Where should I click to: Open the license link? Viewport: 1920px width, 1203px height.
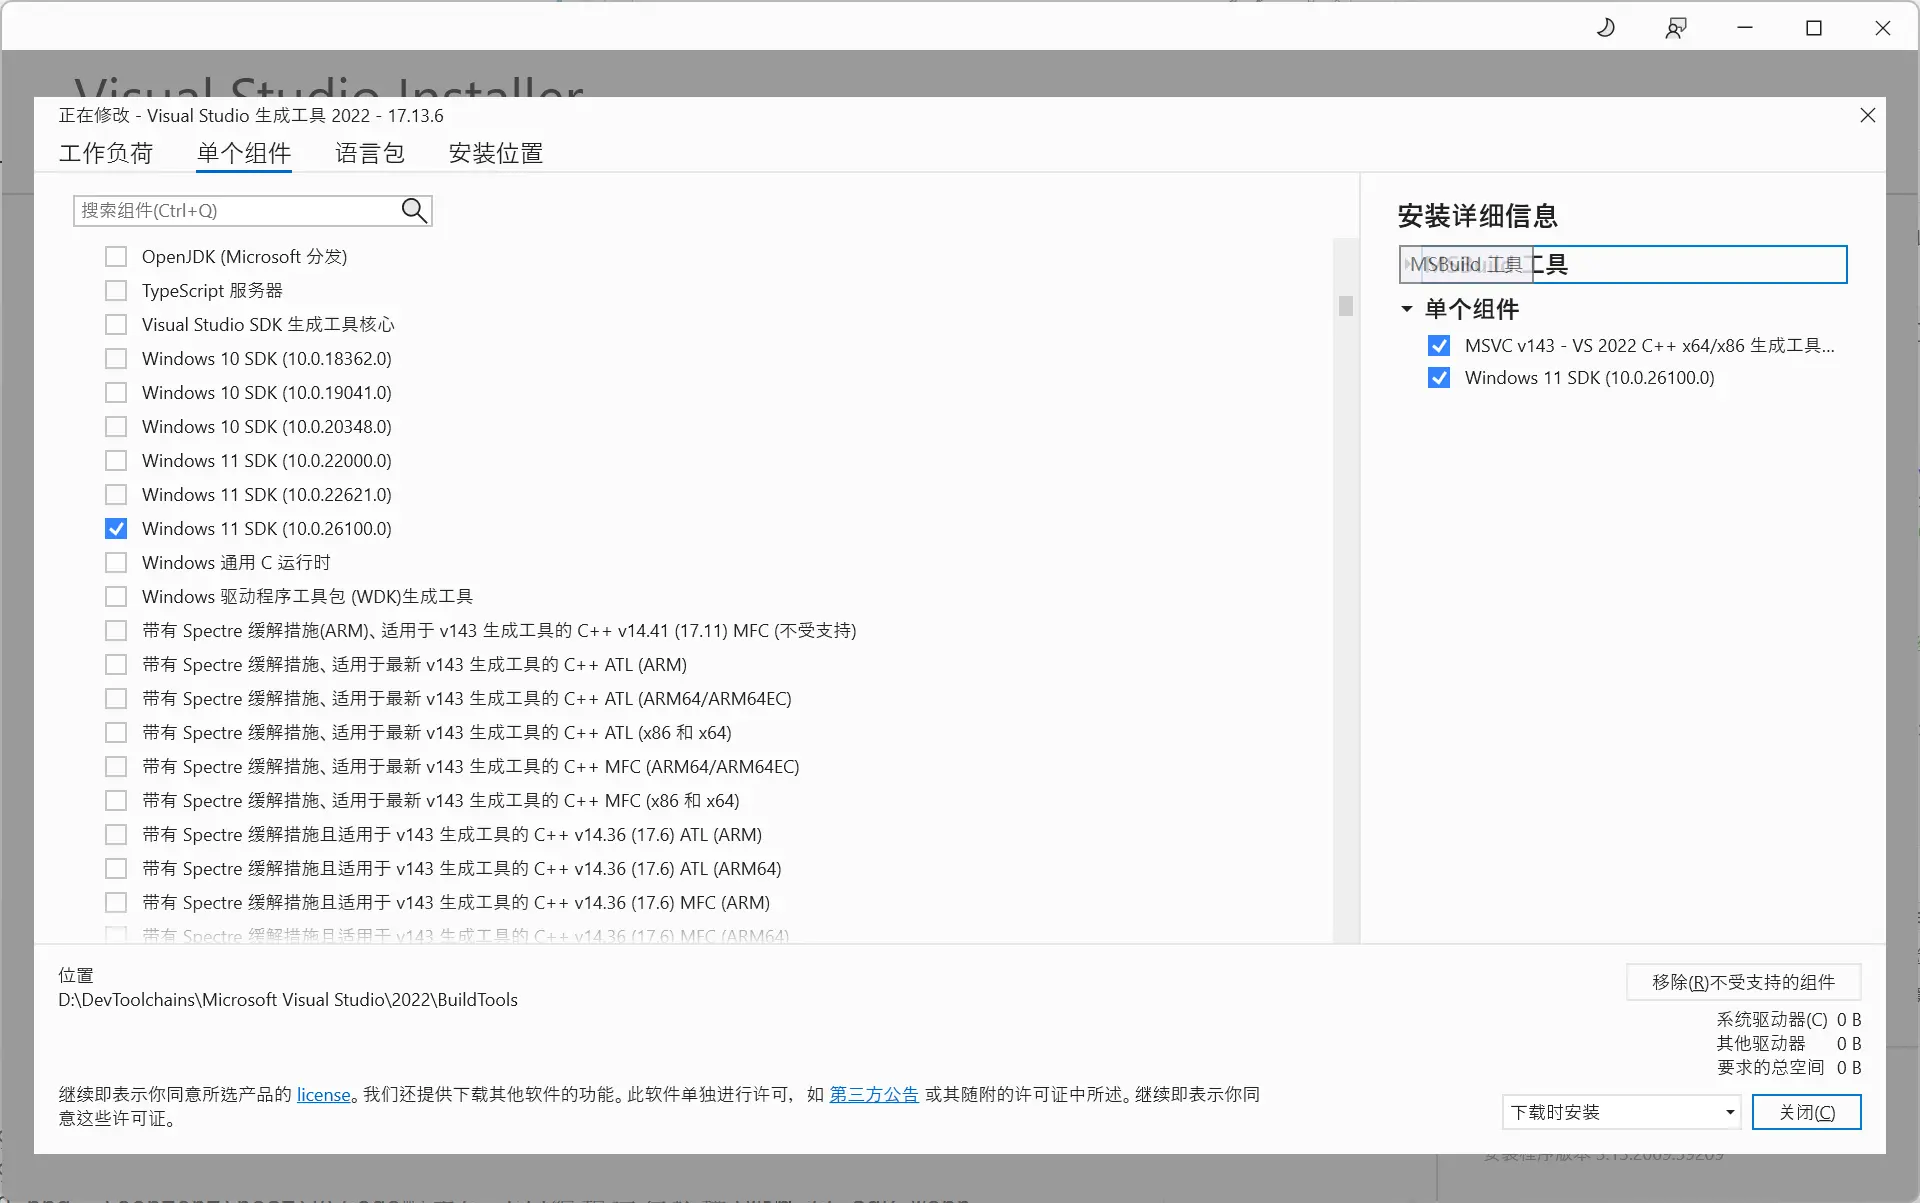click(x=324, y=1095)
